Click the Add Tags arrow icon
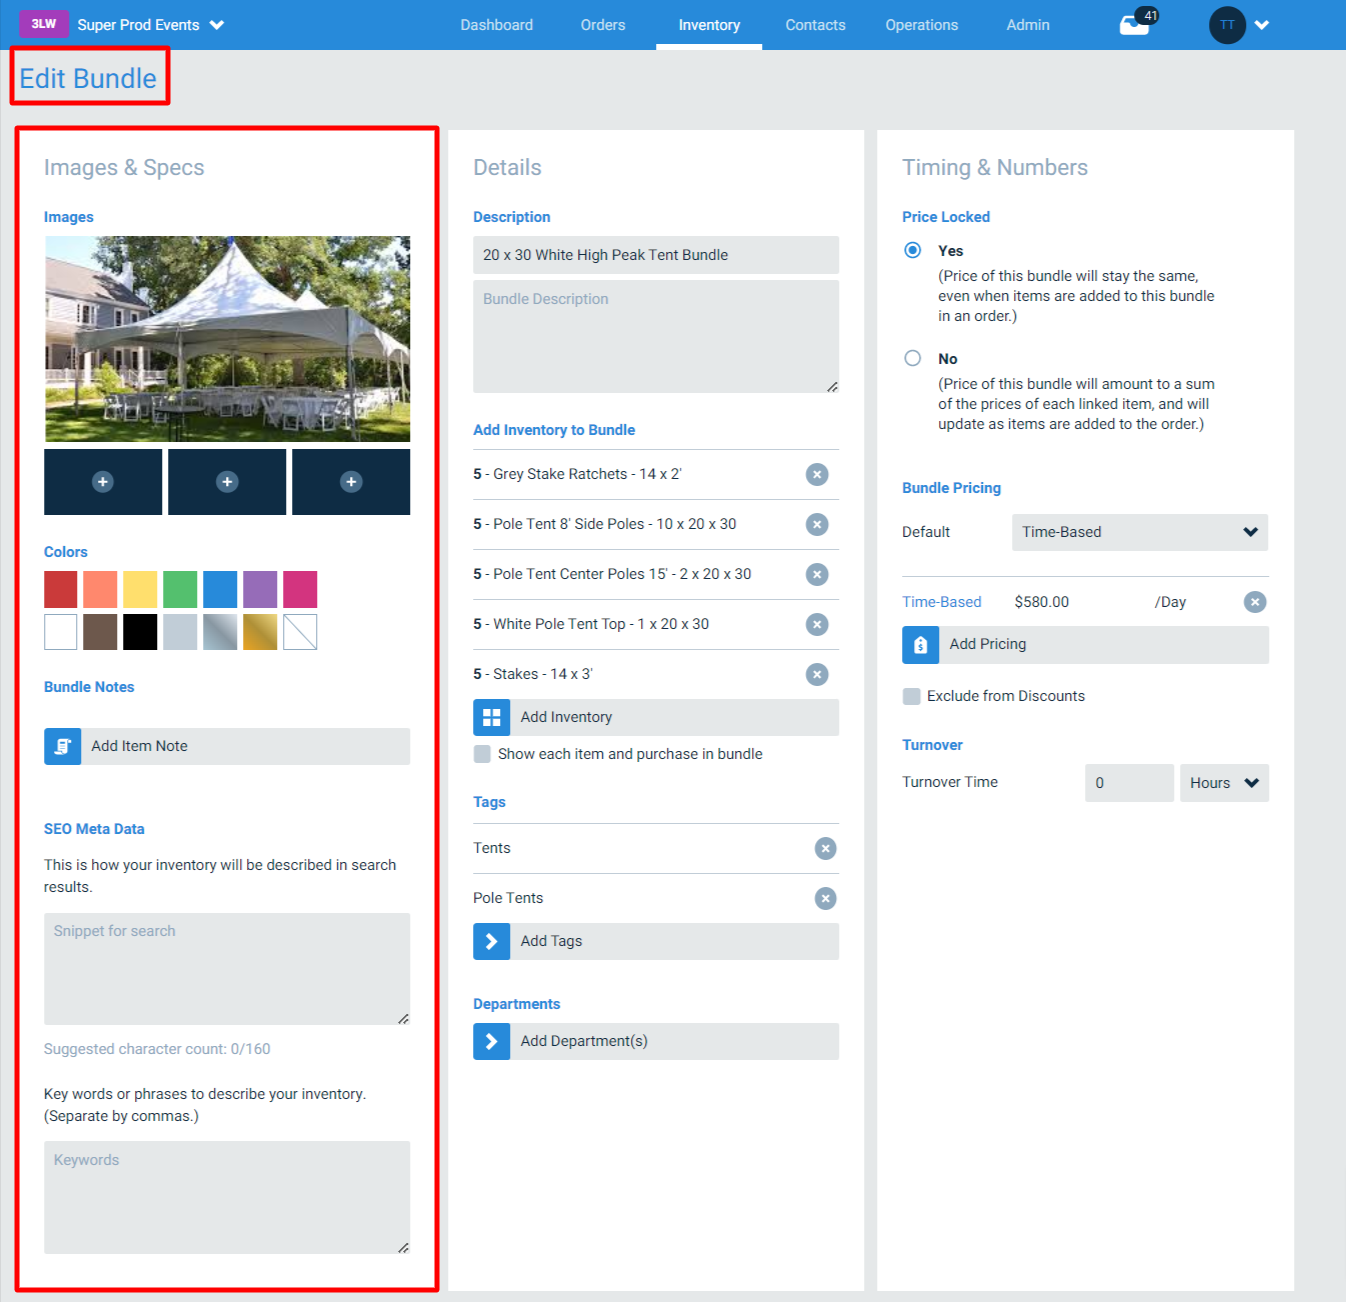Image resolution: width=1346 pixels, height=1302 pixels. tap(491, 941)
